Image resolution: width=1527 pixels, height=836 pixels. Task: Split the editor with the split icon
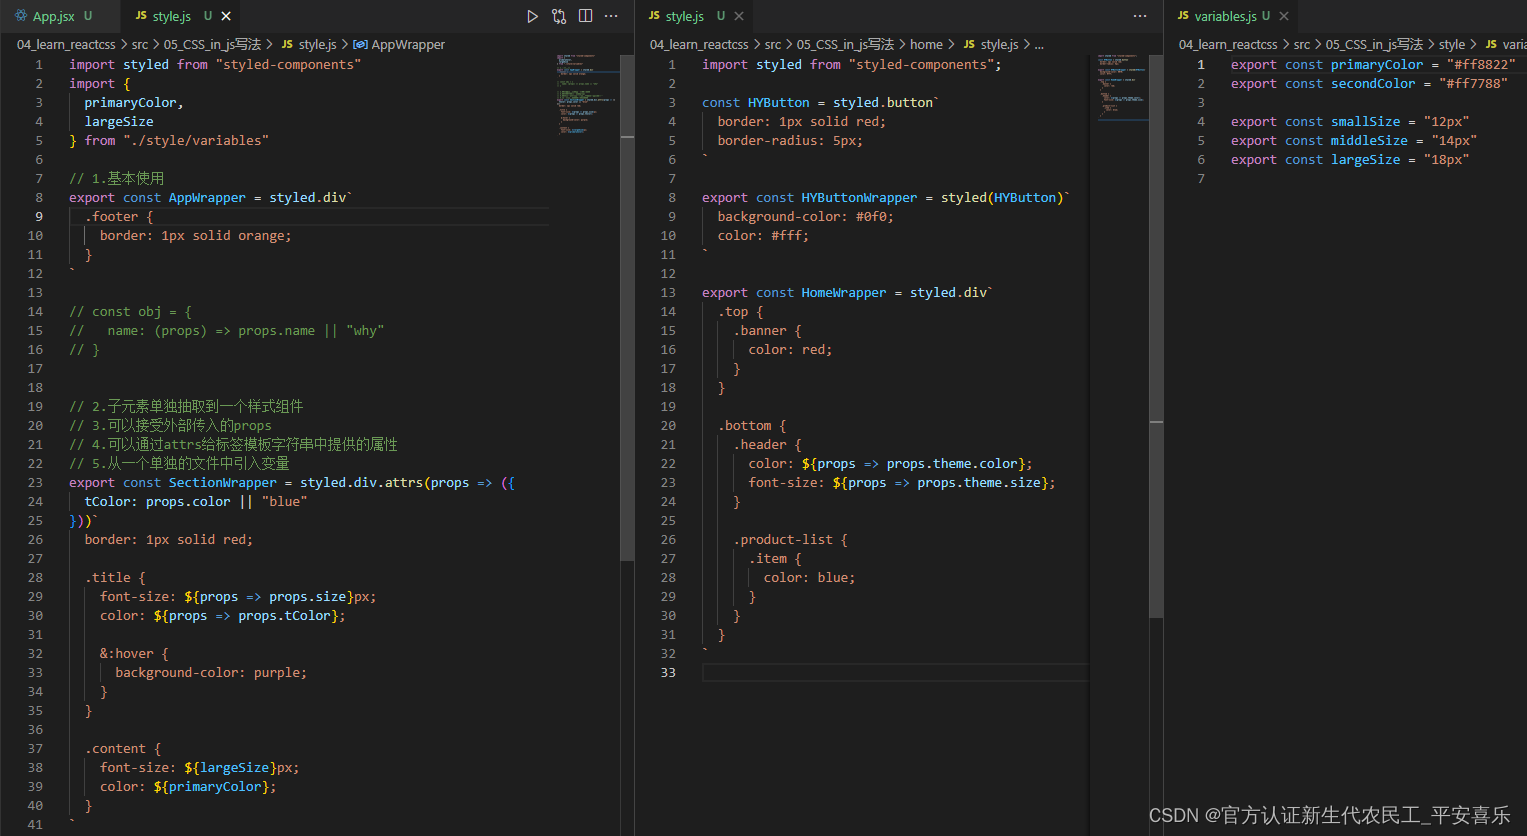pyautogui.click(x=585, y=16)
